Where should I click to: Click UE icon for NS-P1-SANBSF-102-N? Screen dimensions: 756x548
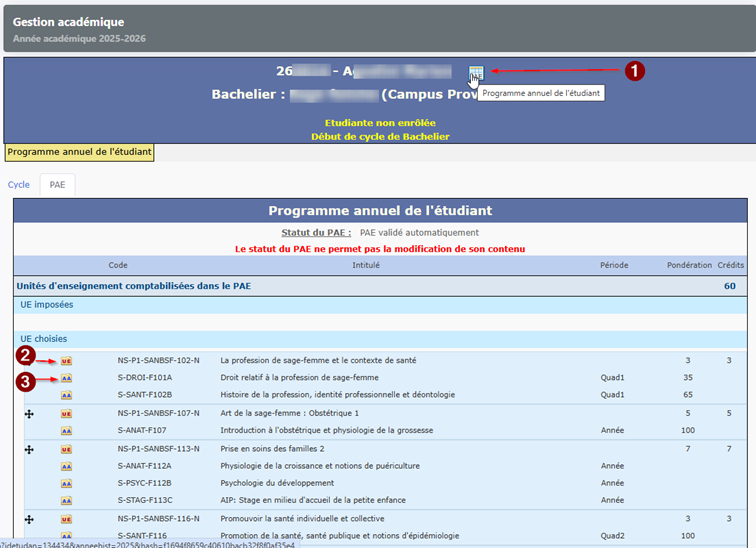[67, 361]
